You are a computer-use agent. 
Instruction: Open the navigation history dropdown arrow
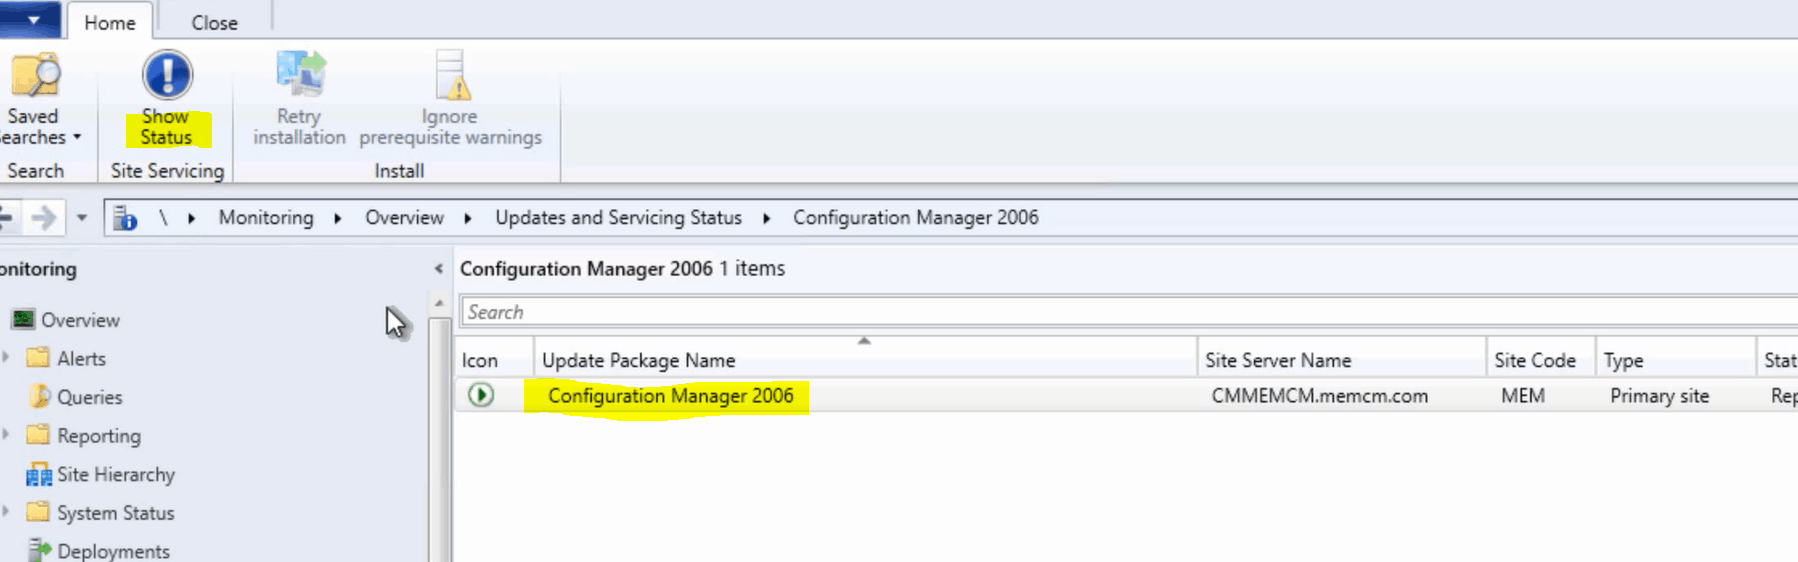pos(82,218)
